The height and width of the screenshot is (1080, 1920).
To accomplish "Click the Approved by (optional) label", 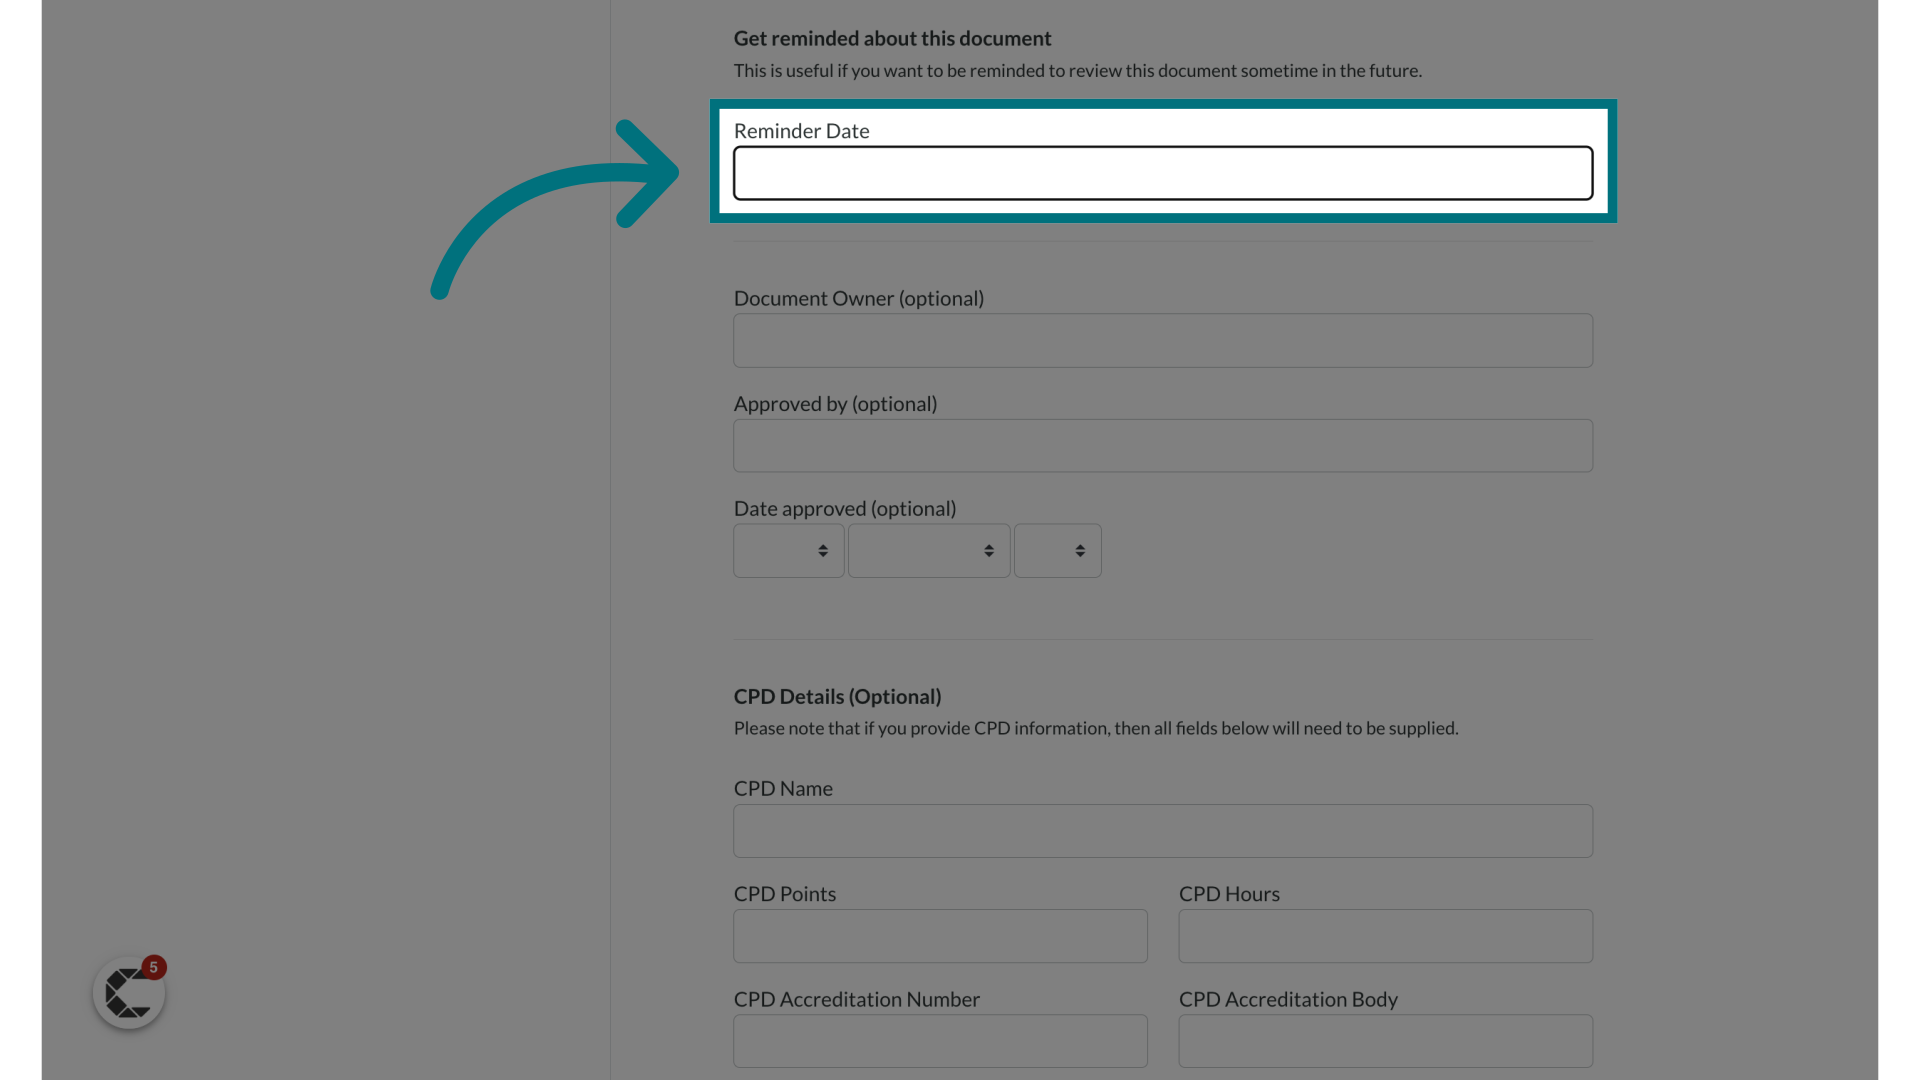I will point(835,404).
